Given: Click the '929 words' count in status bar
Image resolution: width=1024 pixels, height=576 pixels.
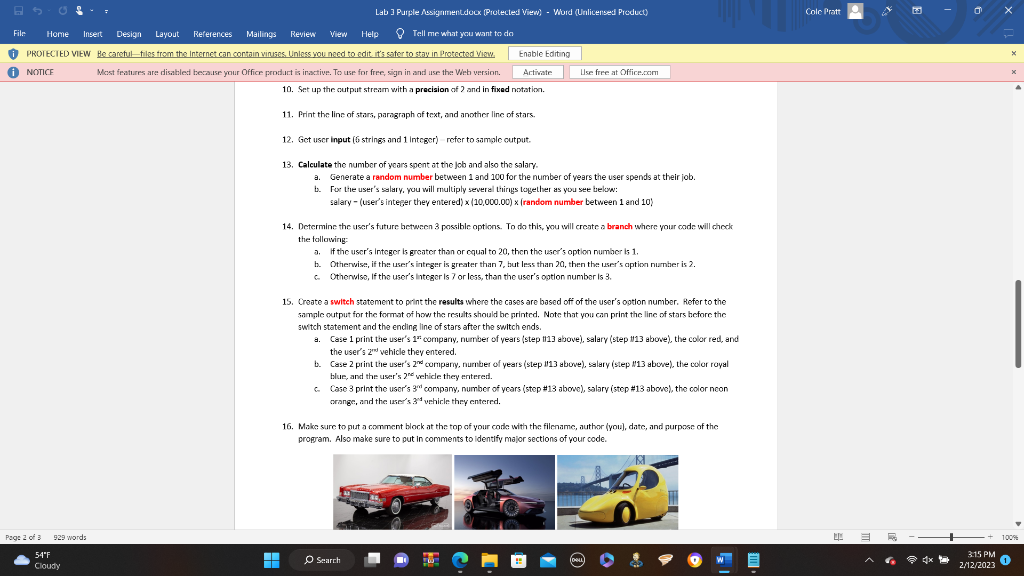Looking at the screenshot, I should 70,537.
